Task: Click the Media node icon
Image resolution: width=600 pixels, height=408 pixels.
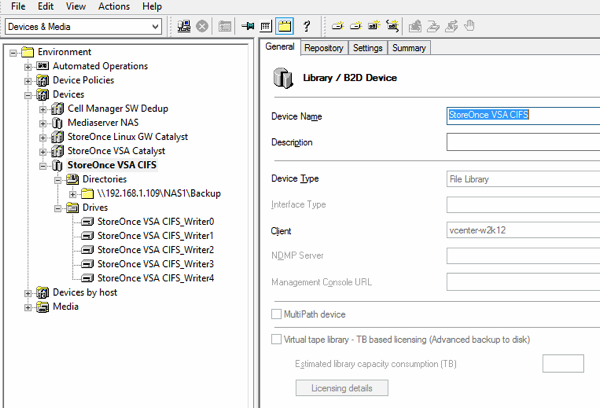Action: (42, 307)
